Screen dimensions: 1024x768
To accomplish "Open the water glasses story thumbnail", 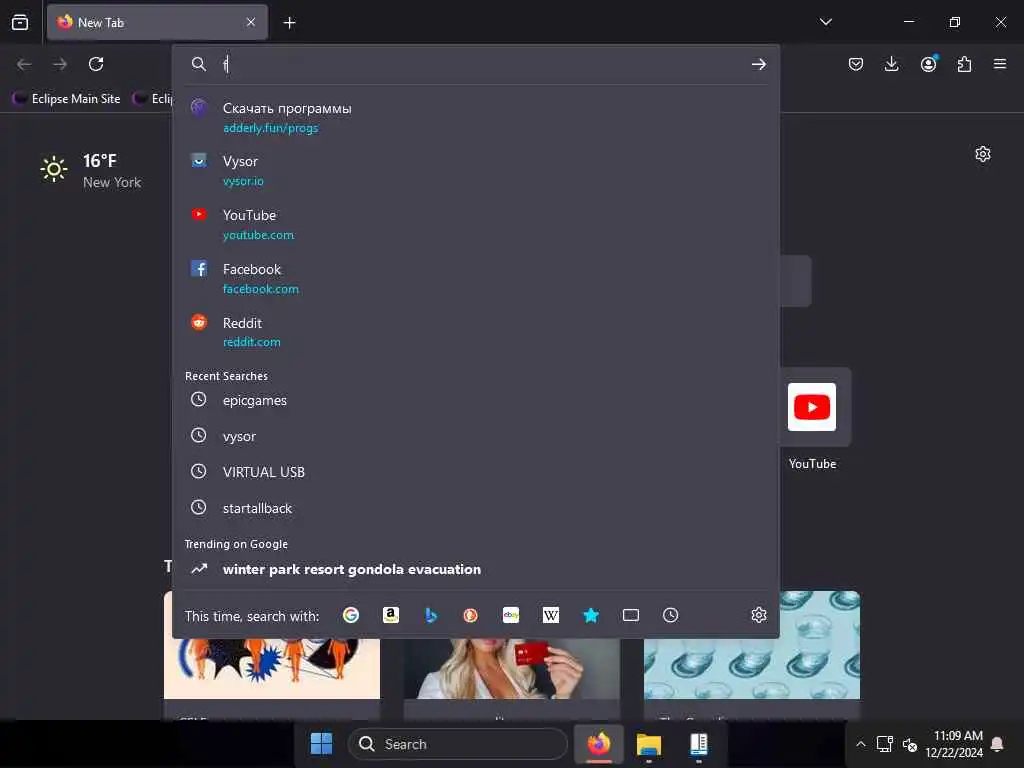I will [752, 668].
